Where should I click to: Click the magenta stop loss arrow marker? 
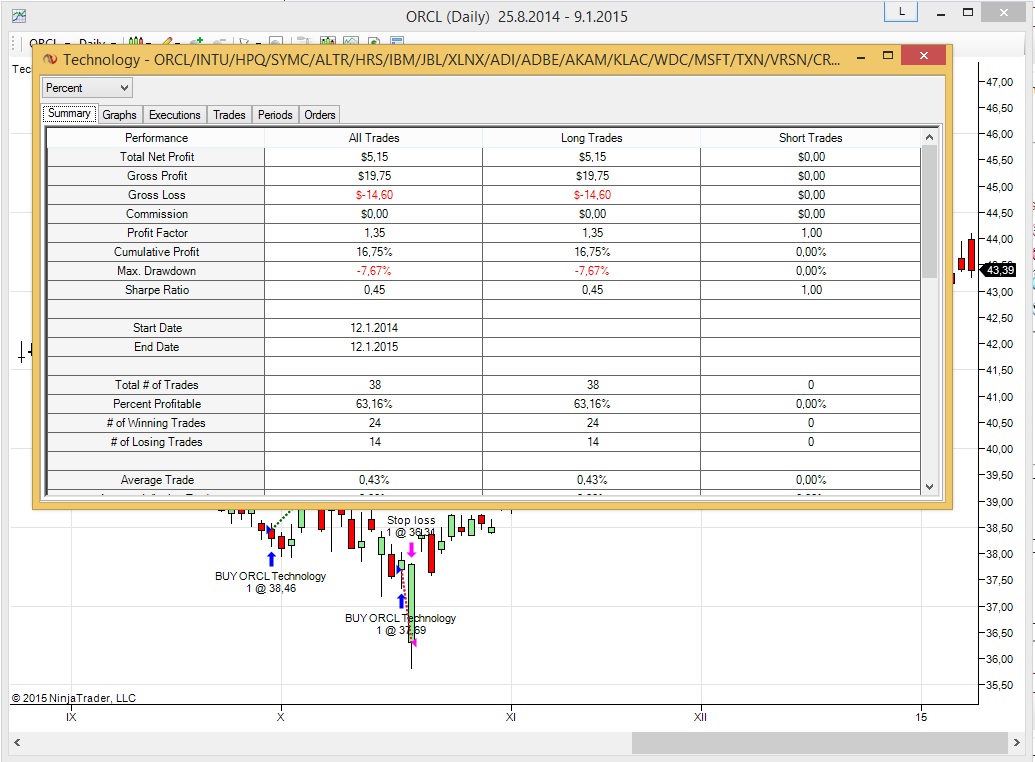pyautogui.click(x=411, y=549)
